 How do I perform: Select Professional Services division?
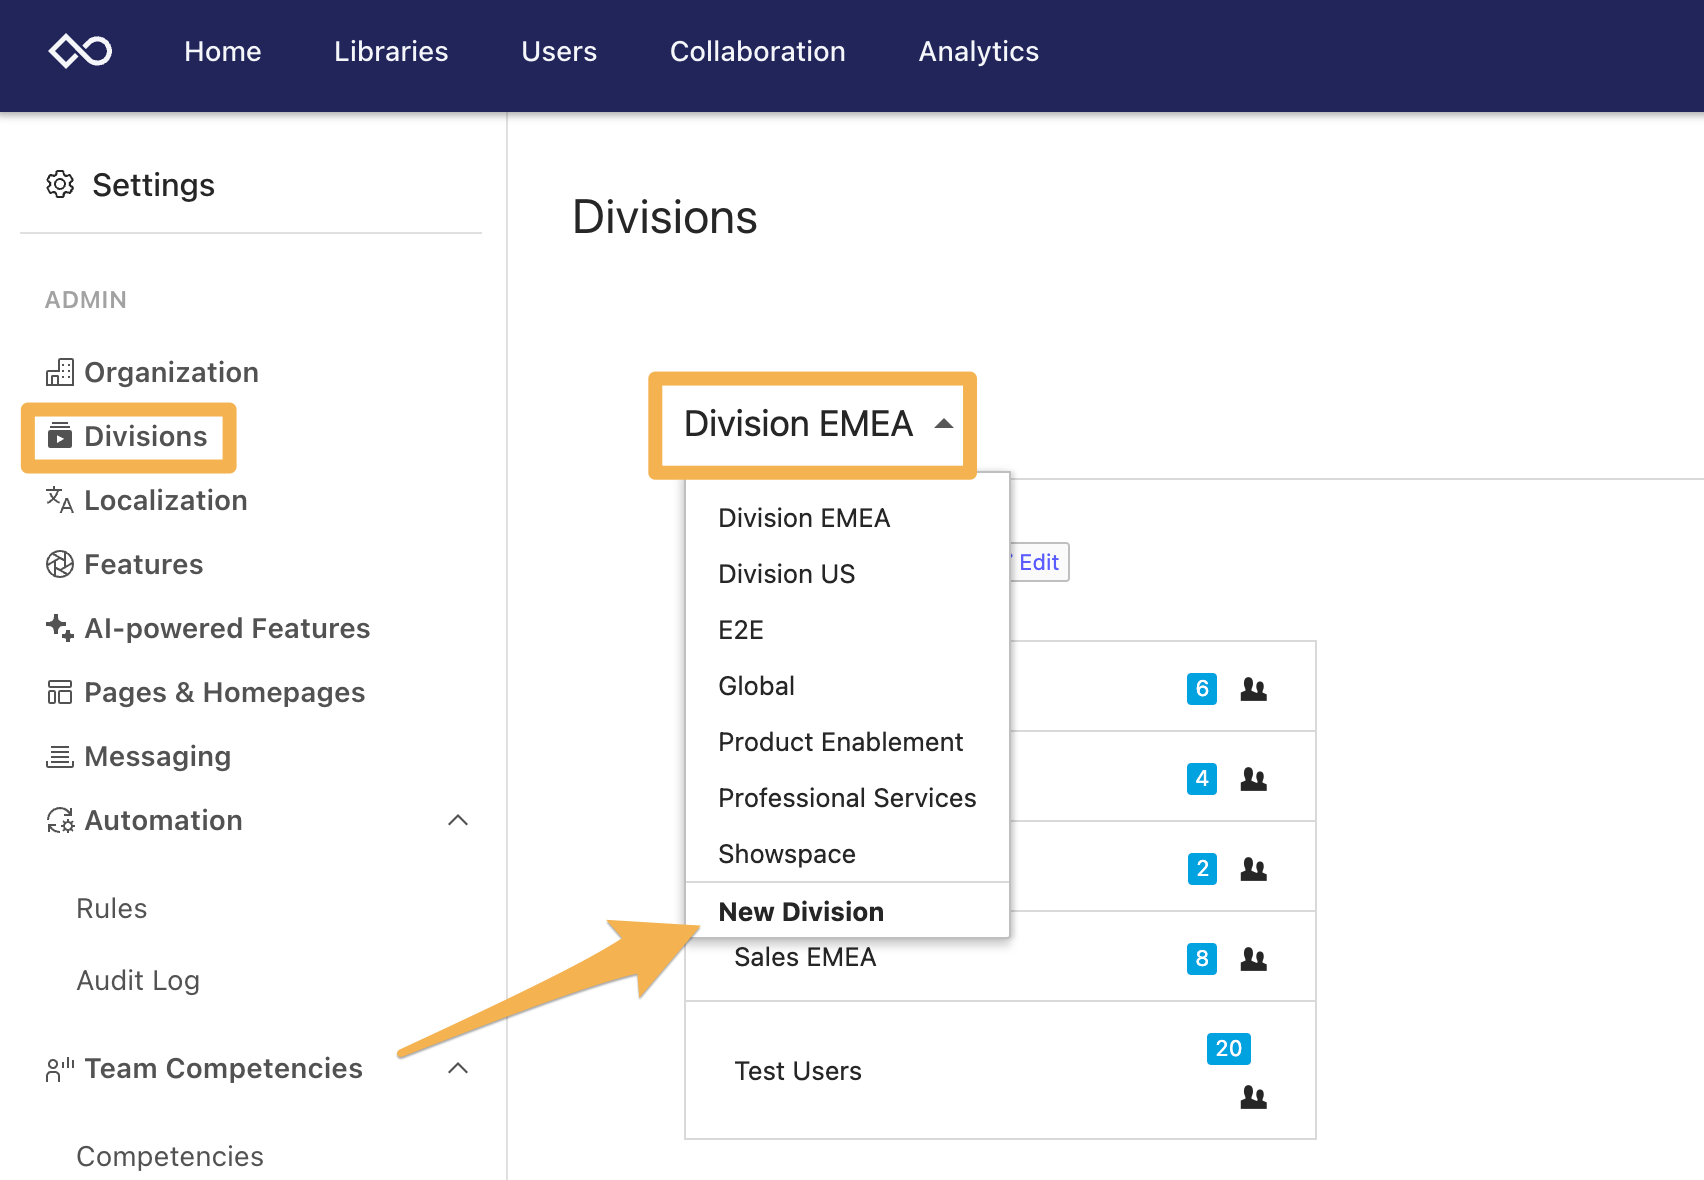847,798
